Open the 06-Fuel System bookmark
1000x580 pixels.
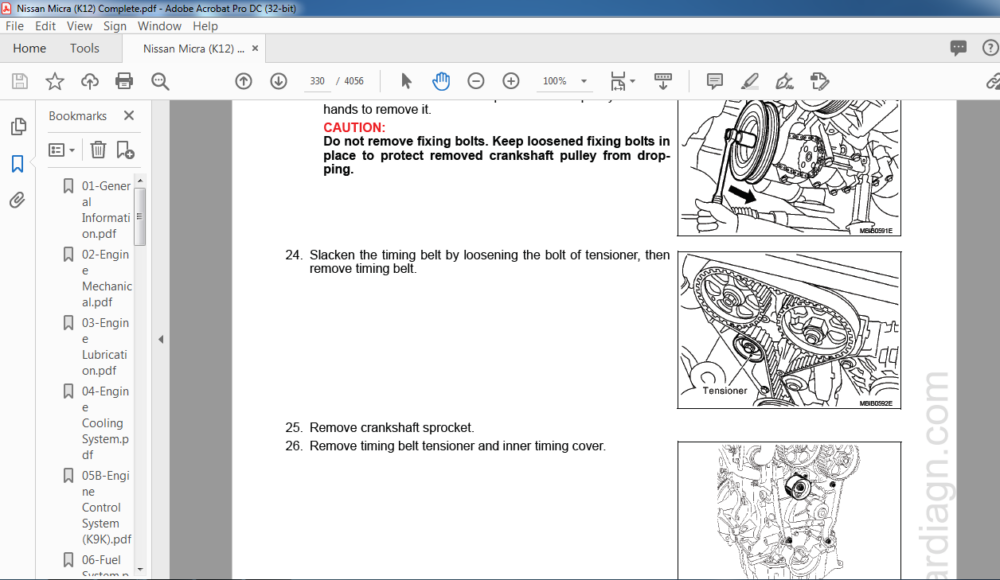click(105, 565)
